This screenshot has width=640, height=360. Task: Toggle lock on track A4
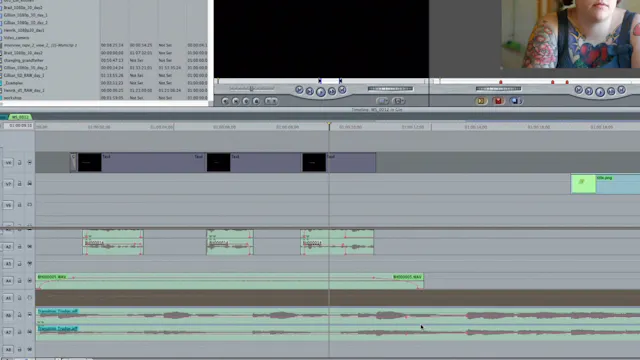pyautogui.click(x=19, y=281)
